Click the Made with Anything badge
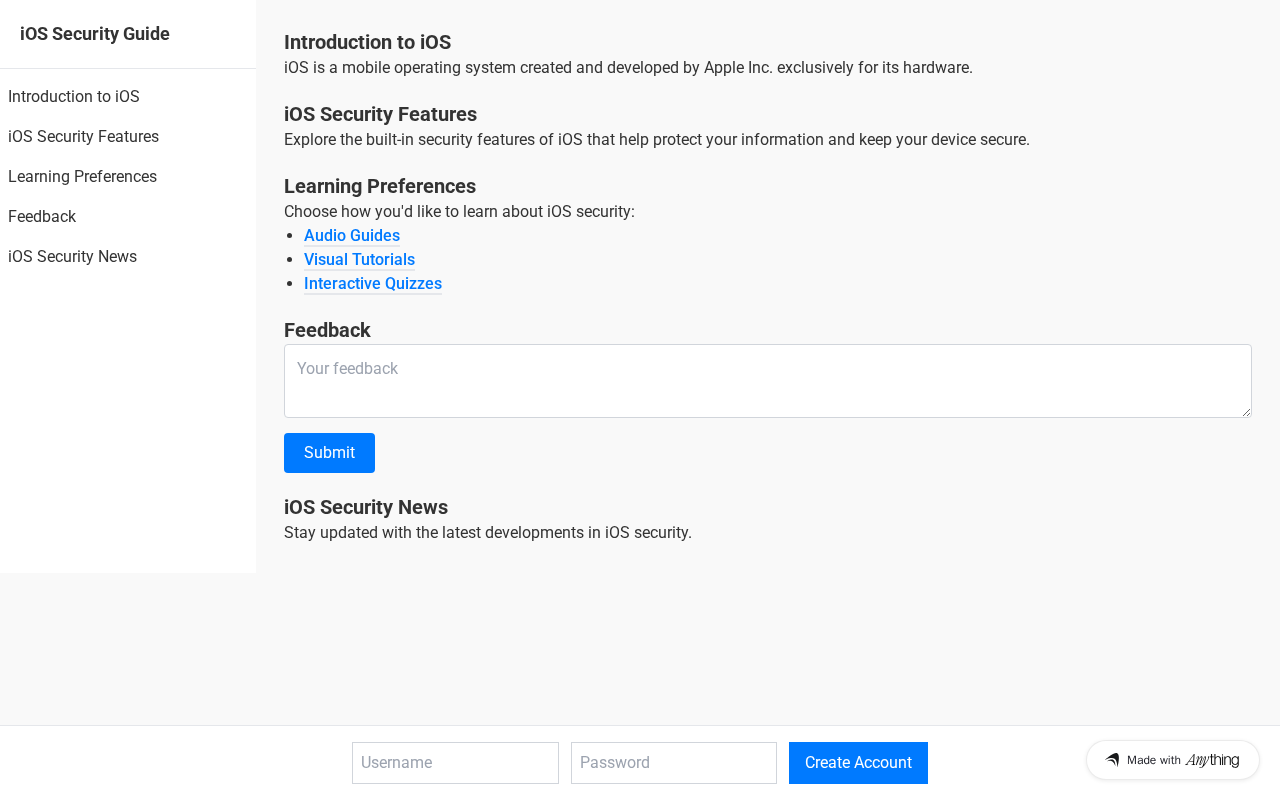 coord(1172,760)
